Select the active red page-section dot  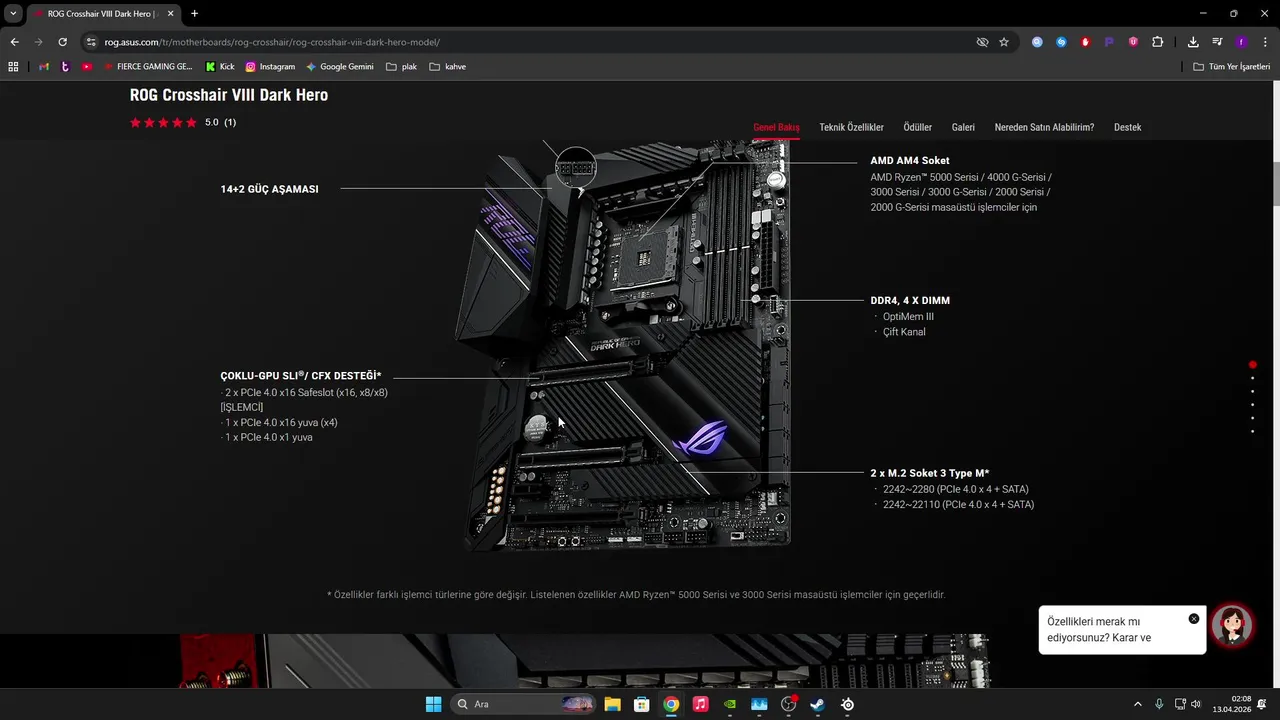1252,365
